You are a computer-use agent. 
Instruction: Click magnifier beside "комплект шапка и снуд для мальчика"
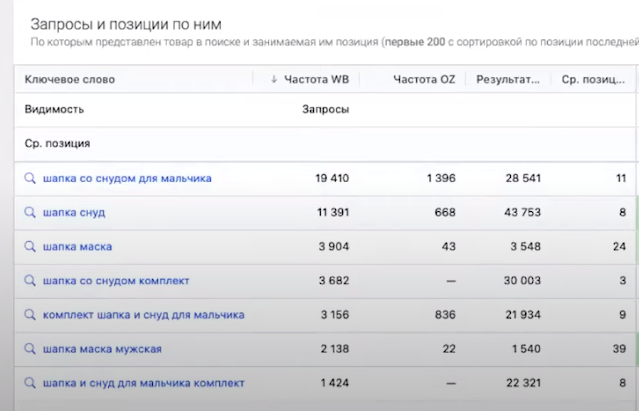[x=30, y=314]
